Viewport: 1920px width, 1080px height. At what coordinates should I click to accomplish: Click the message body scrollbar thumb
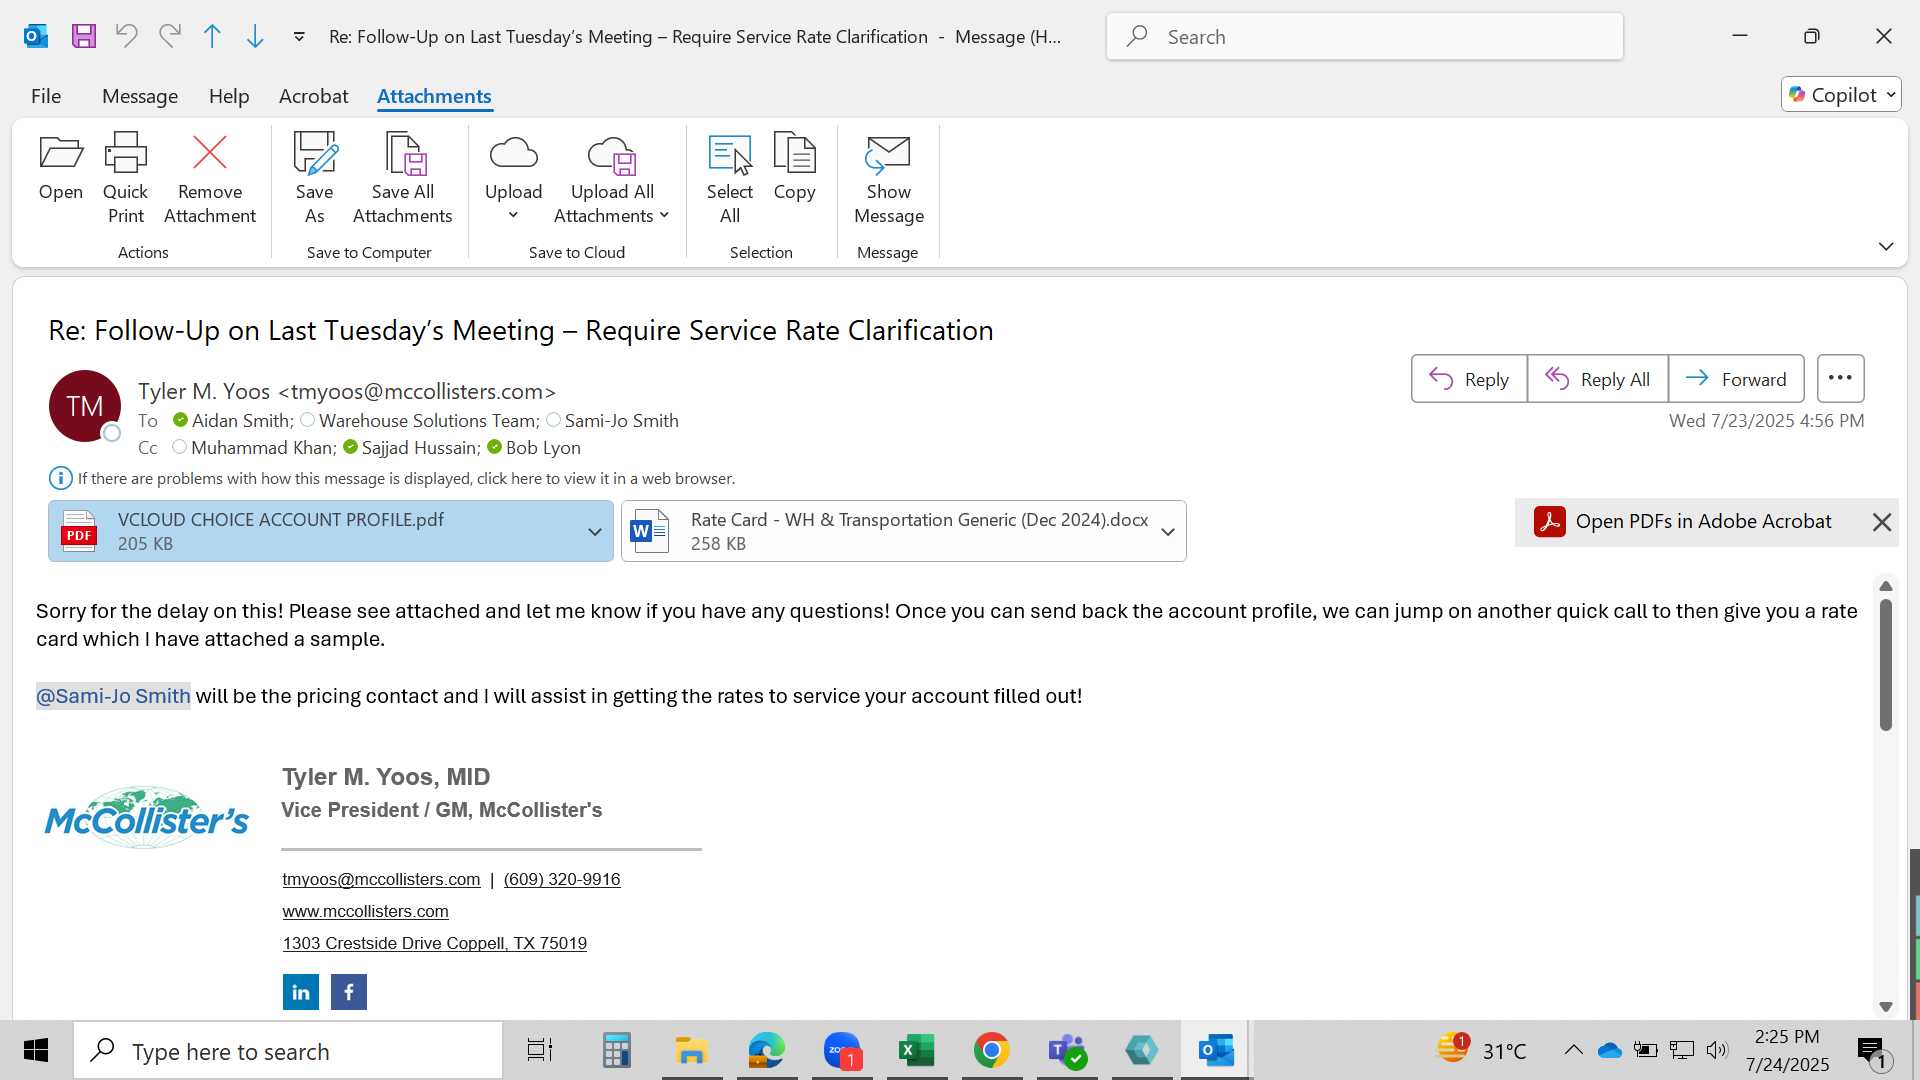[1886, 664]
